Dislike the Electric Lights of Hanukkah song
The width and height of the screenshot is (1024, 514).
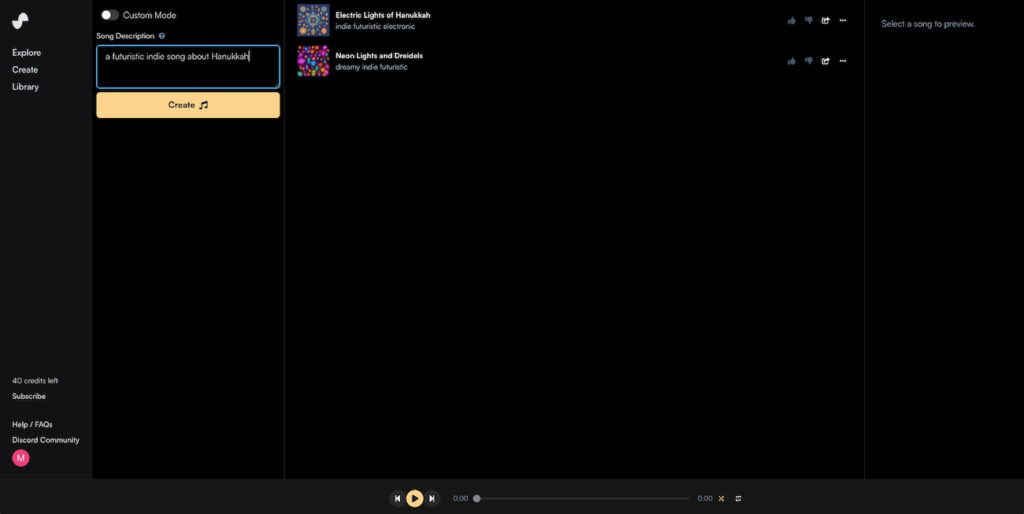[808, 20]
